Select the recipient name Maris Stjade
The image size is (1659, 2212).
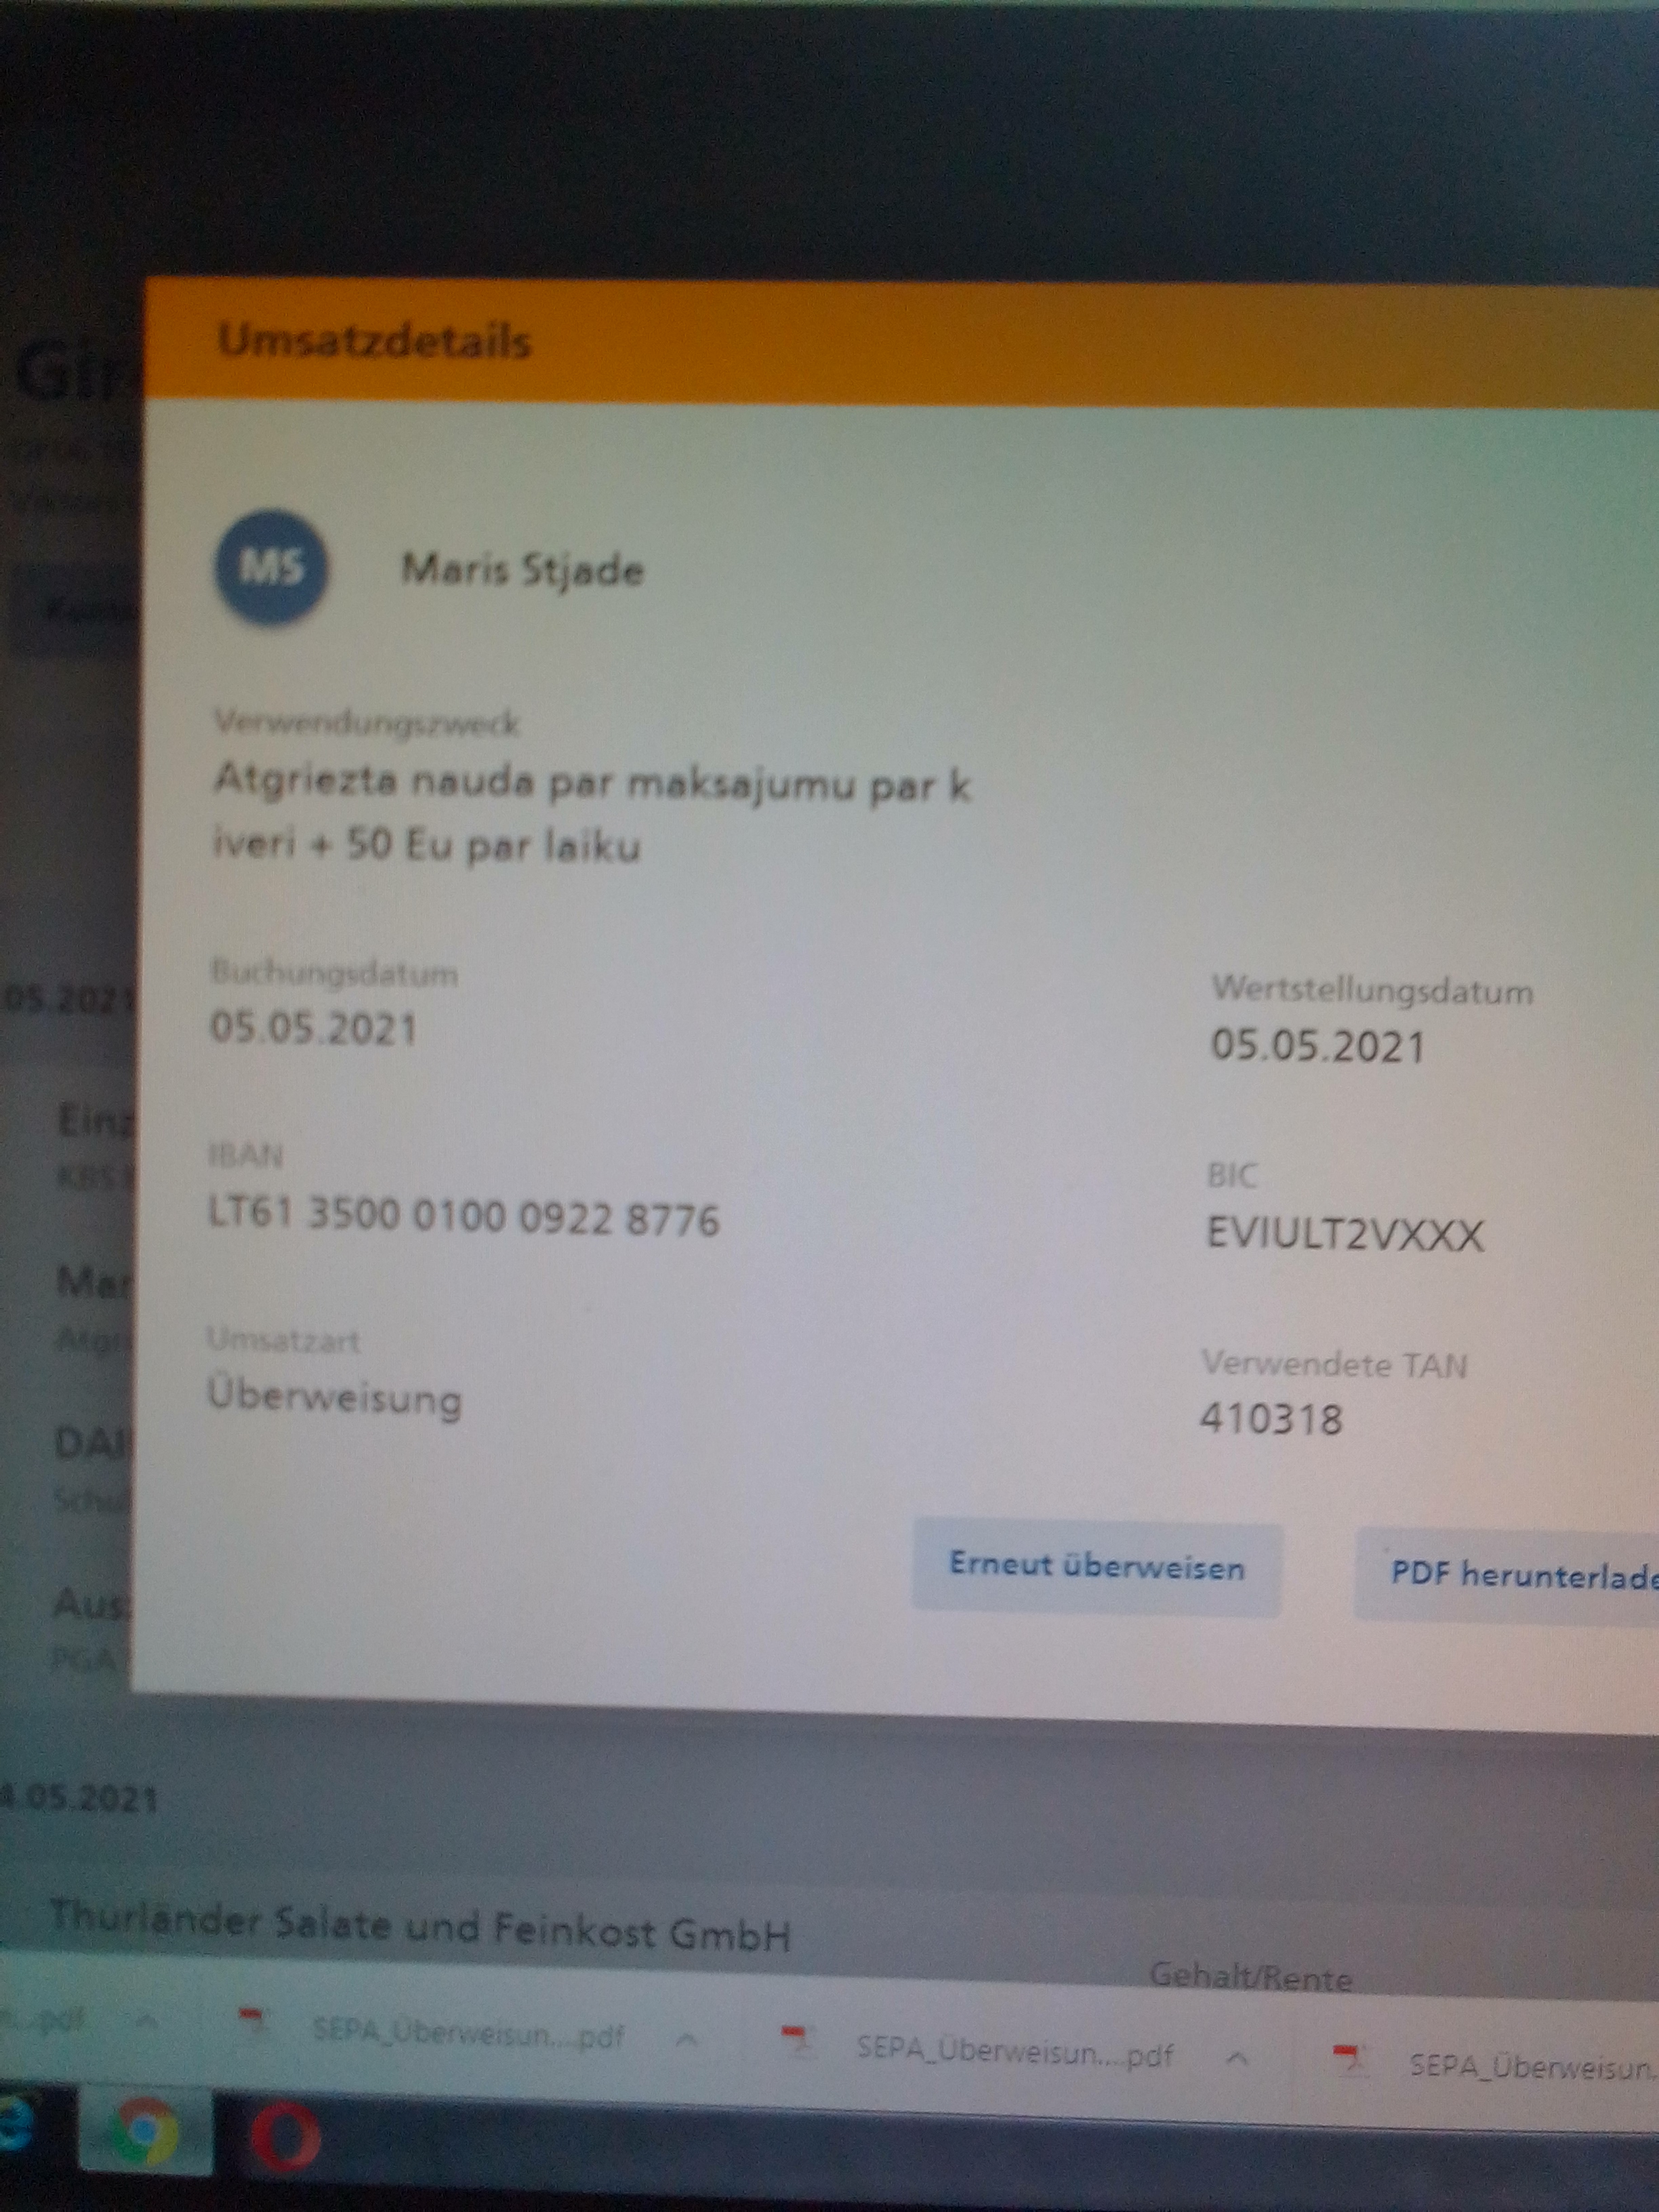[522, 571]
